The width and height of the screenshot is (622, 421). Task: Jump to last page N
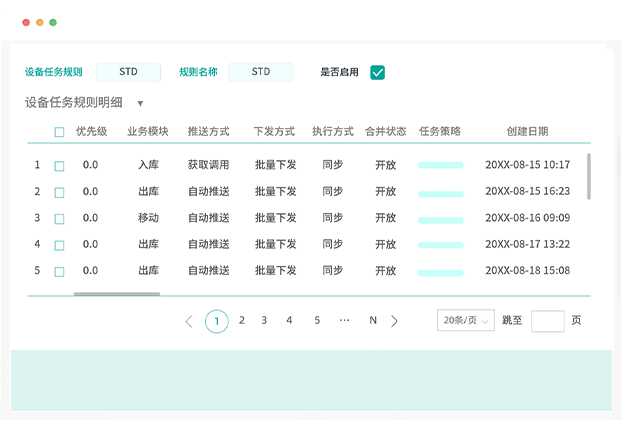[x=373, y=320]
